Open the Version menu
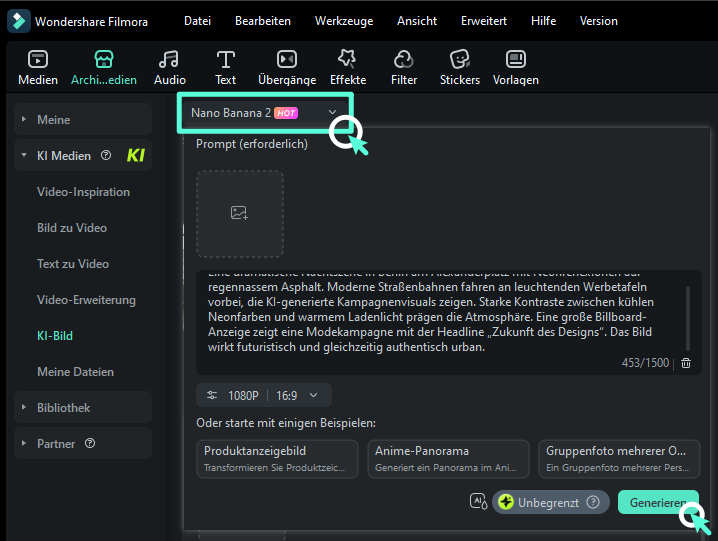Viewport: 718px width, 541px height. (598, 21)
